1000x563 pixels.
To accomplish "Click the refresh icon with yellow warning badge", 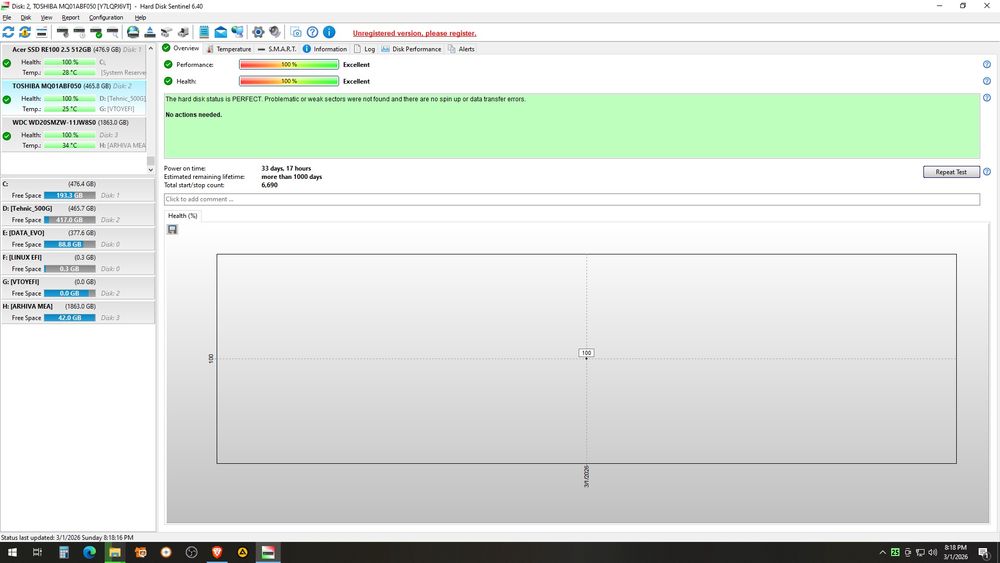I will click(25, 32).
